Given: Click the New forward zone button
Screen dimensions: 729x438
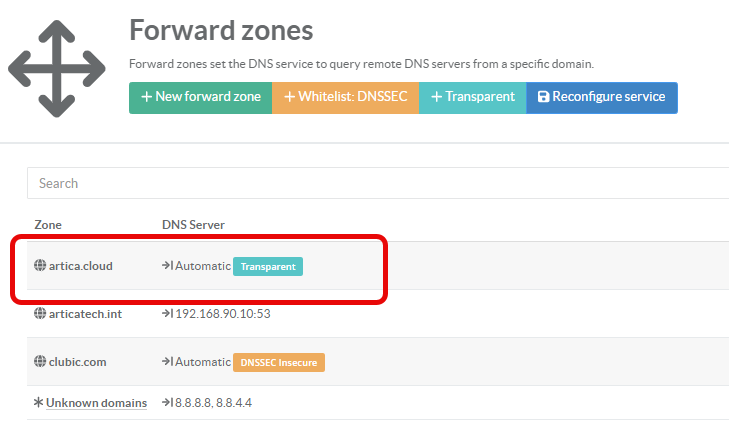Looking at the screenshot, I should tap(200, 98).
